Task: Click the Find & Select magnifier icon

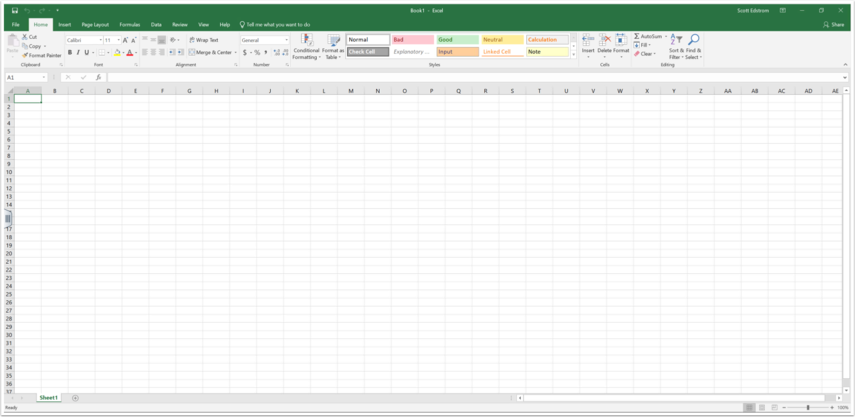Action: click(x=693, y=41)
